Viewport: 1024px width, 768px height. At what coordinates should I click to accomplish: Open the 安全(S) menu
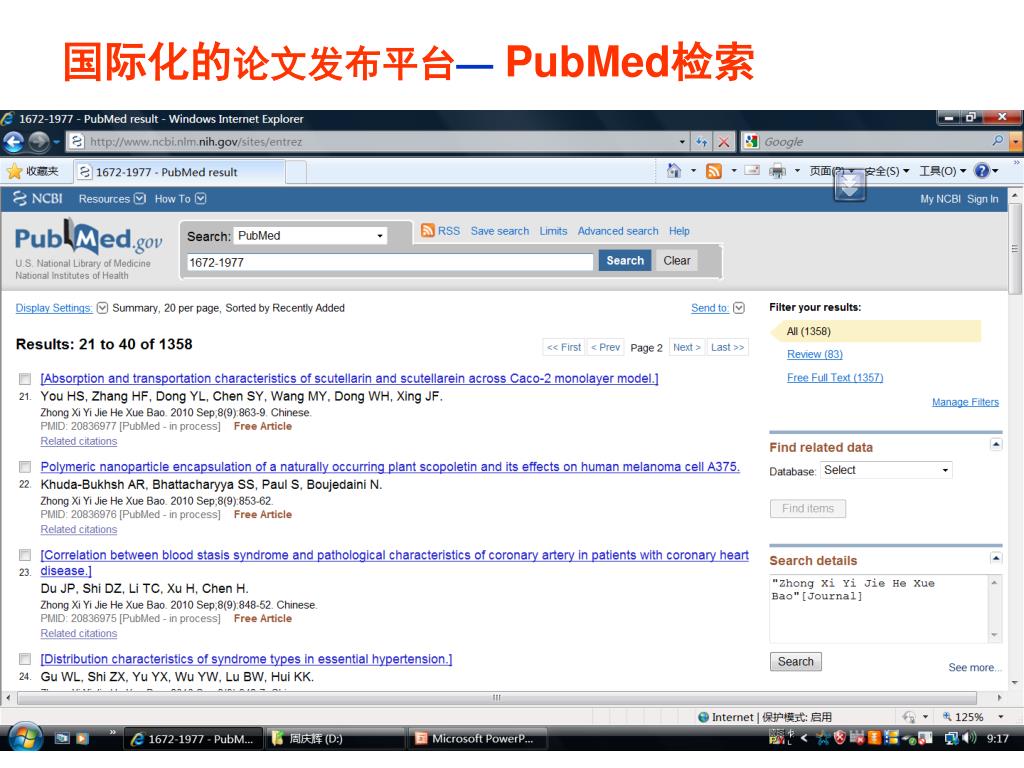(x=887, y=171)
